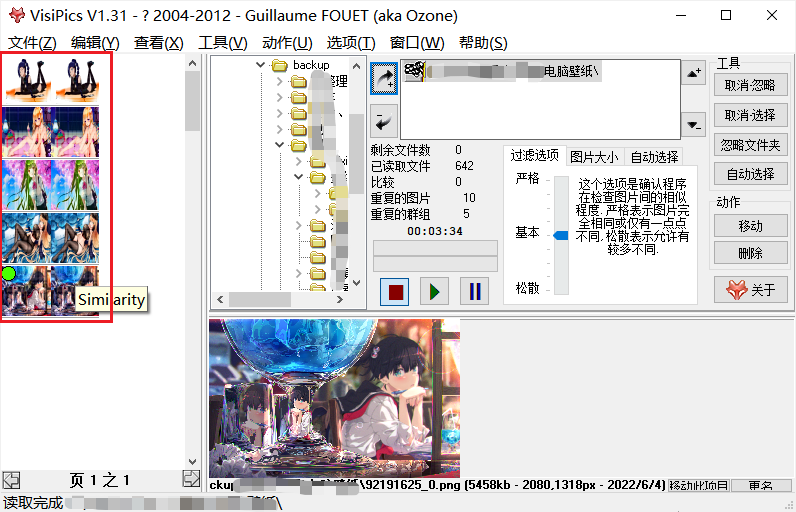The width and height of the screenshot is (796, 512).
Task: Click the 取消忽略 button
Action: (x=750, y=85)
